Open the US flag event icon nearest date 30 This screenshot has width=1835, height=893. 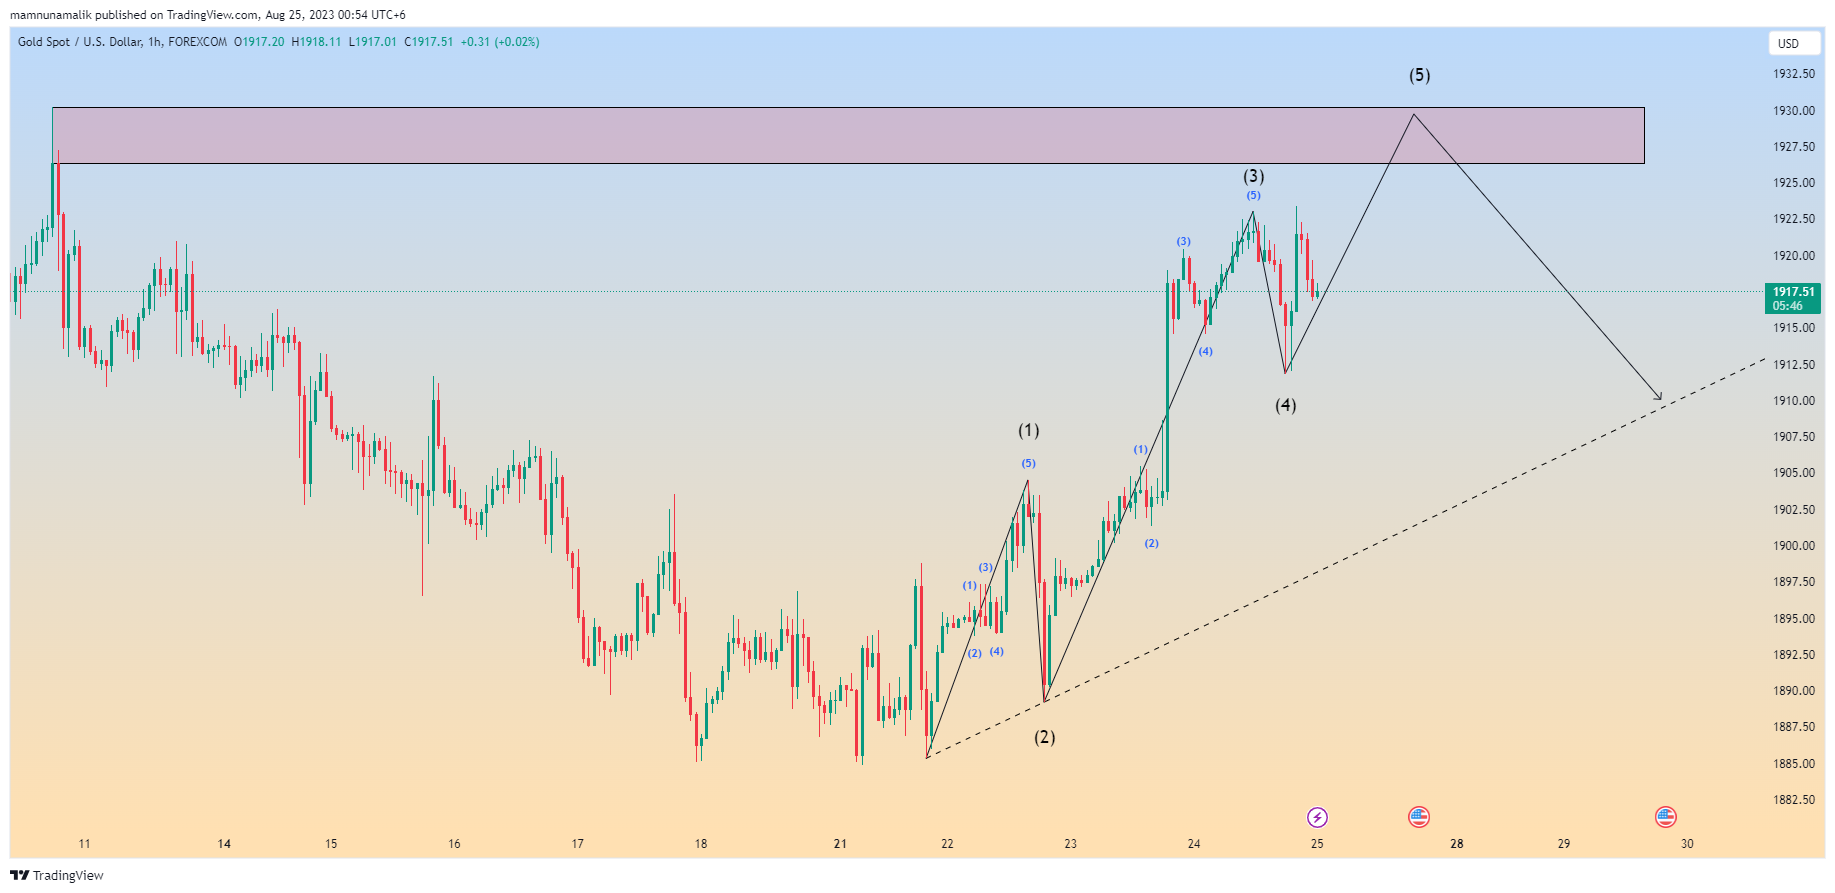[1665, 817]
